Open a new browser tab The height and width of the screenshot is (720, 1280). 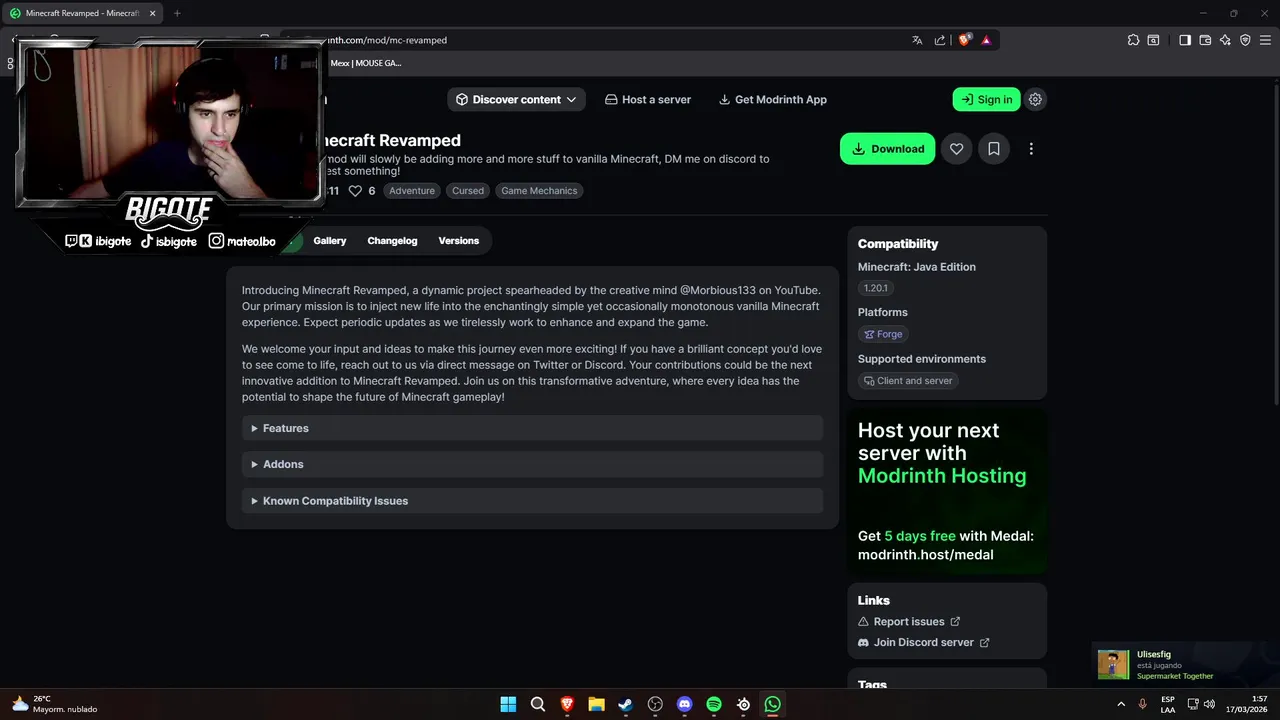tap(177, 13)
